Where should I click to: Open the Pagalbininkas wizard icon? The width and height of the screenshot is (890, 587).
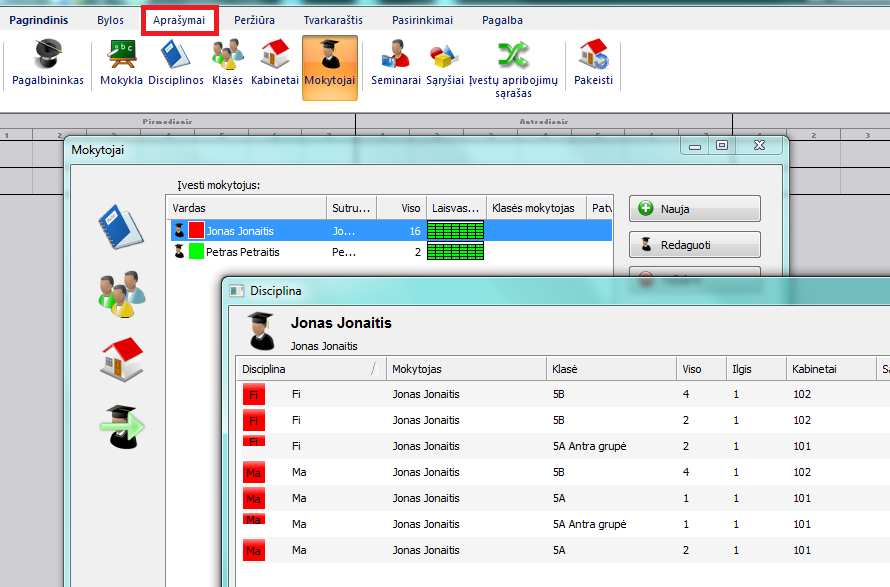(47, 62)
